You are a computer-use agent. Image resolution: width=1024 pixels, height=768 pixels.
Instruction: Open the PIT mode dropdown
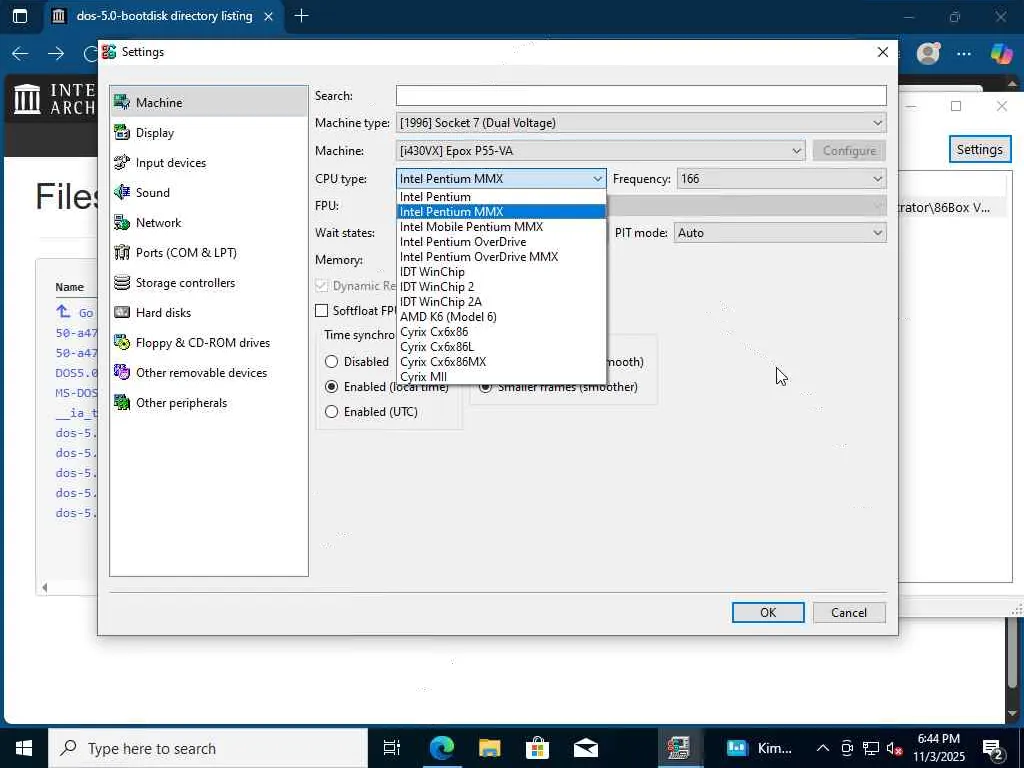coord(780,232)
